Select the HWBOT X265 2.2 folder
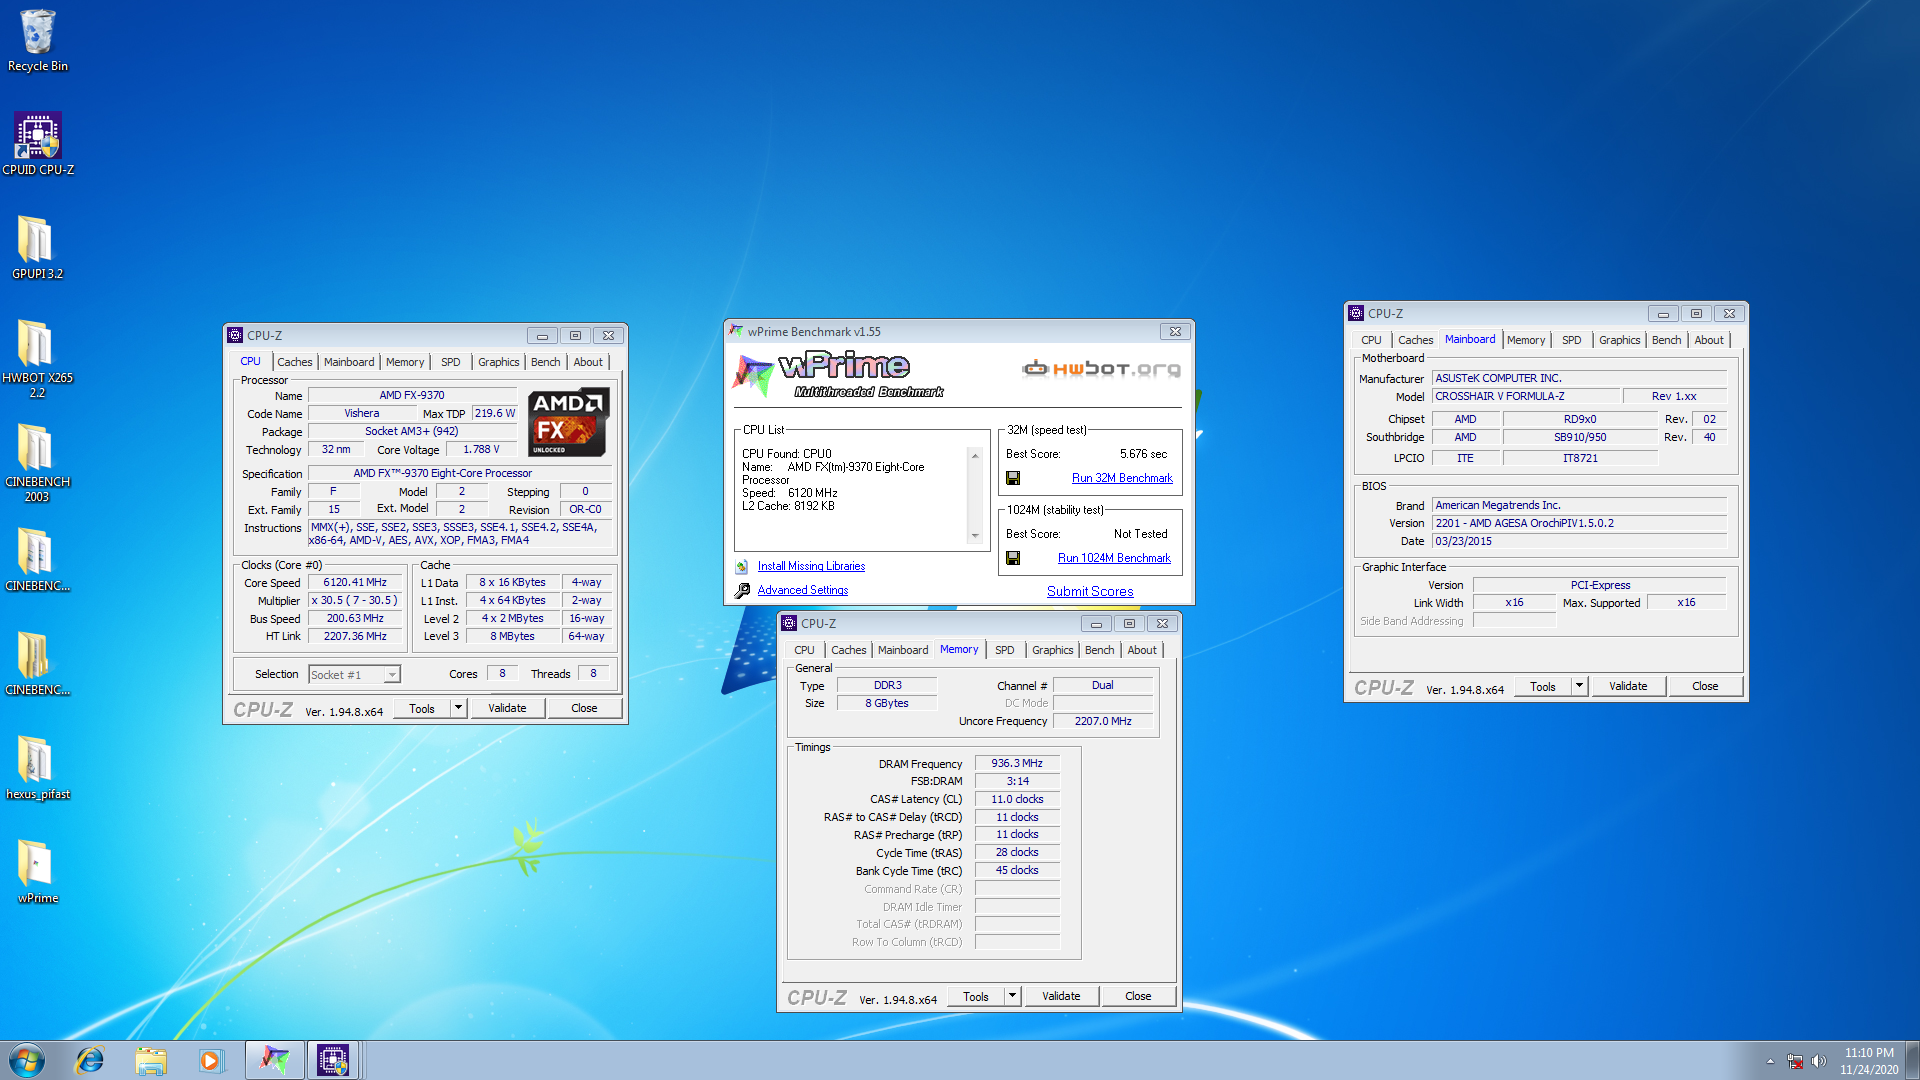 point(37,358)
